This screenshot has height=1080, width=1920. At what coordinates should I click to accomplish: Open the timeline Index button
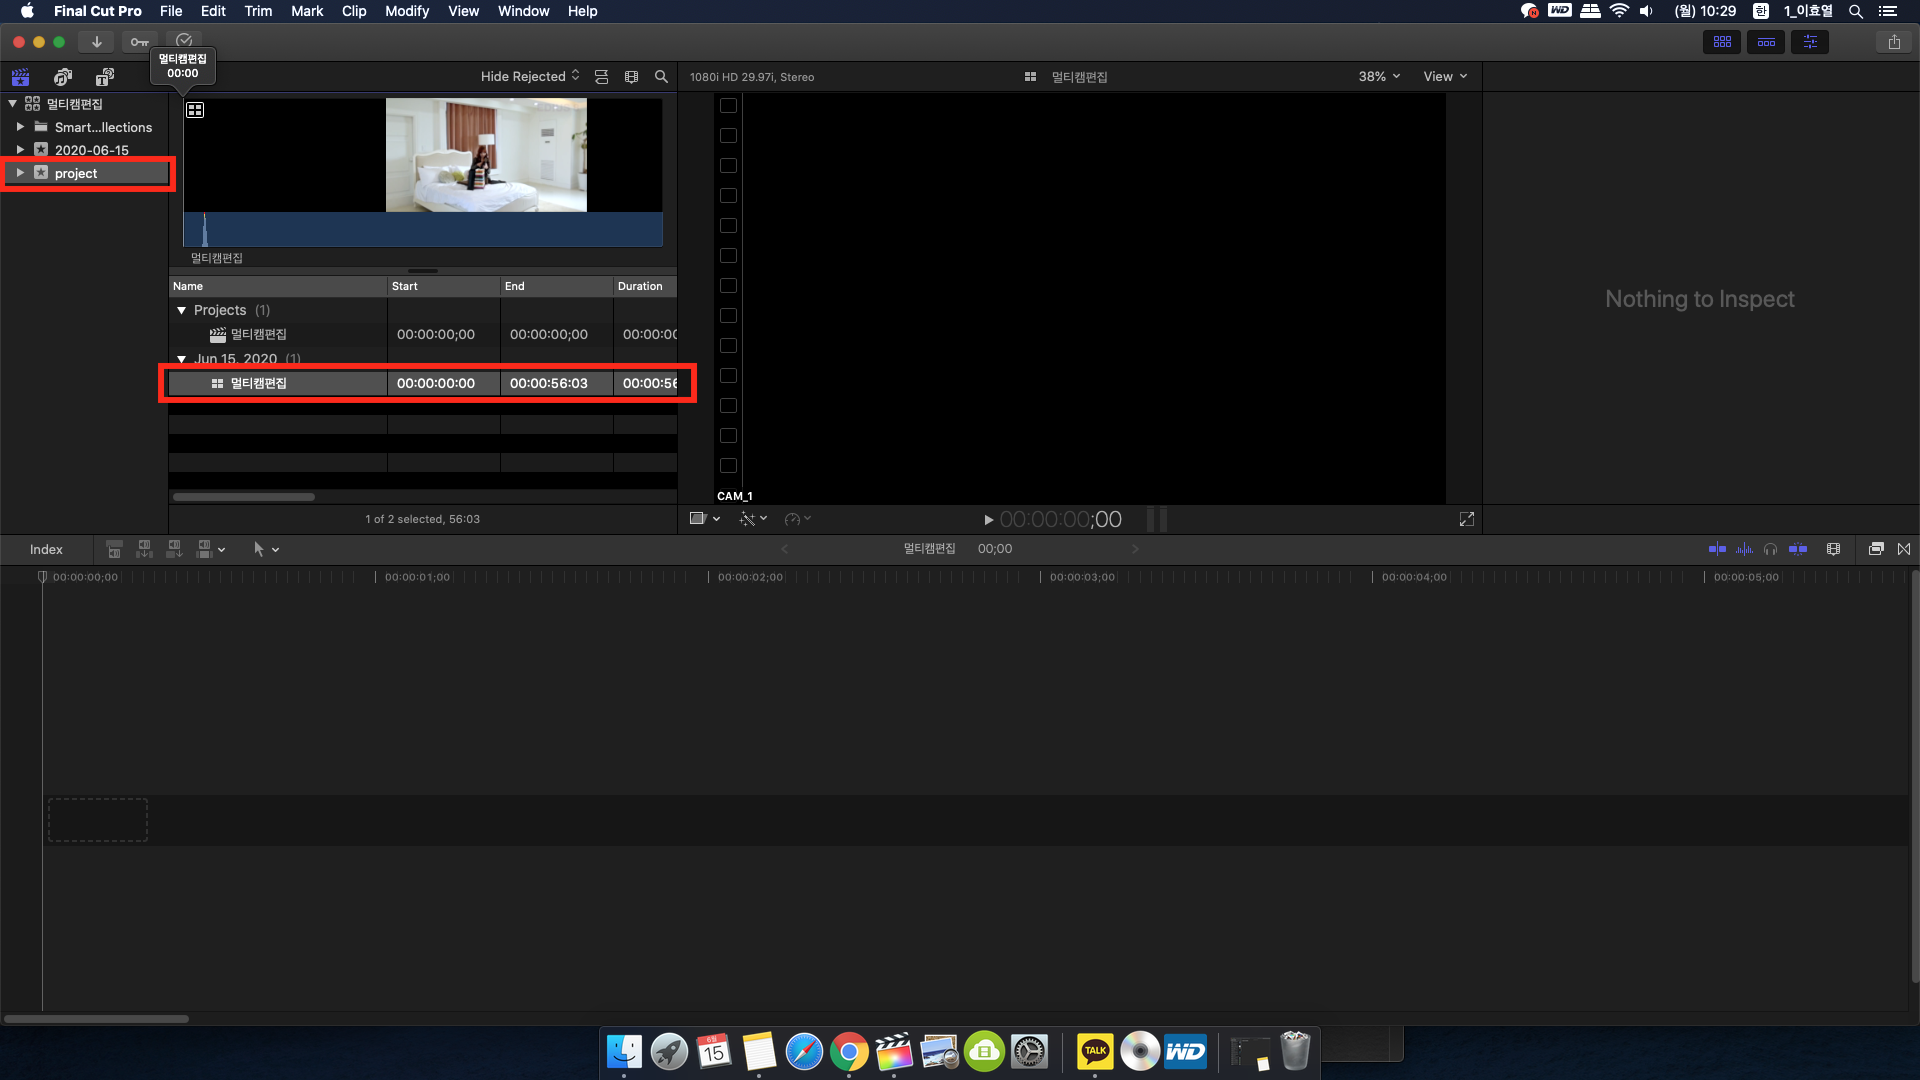46,549
